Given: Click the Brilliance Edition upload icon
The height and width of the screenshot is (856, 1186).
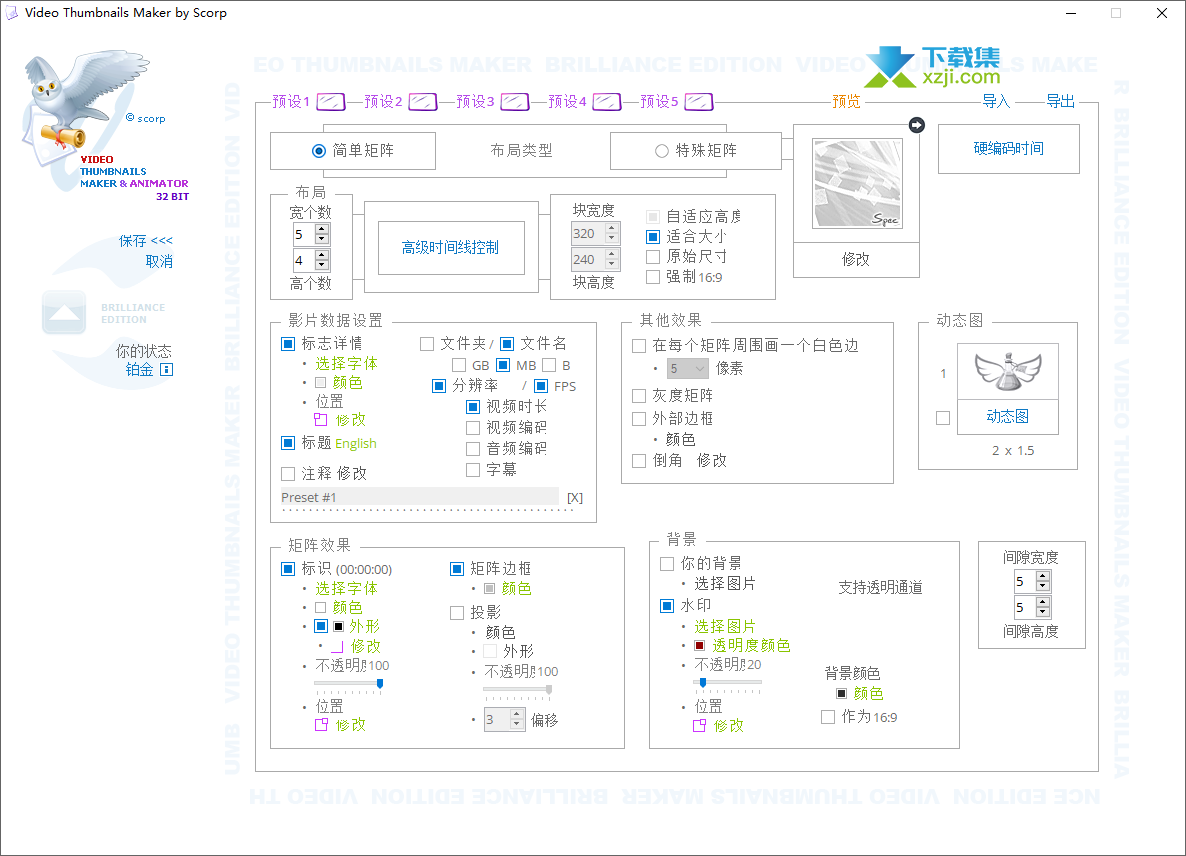Looking at the screenshot, I should coord(64,312).
